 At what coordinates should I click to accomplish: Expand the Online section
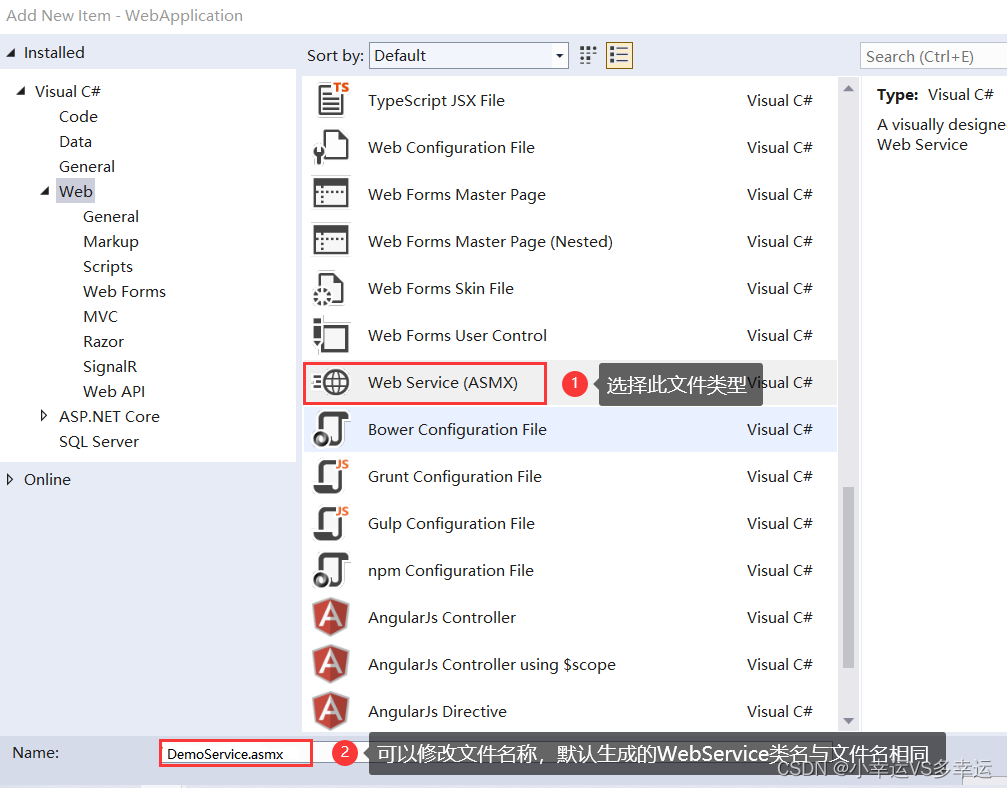point(12,479)
